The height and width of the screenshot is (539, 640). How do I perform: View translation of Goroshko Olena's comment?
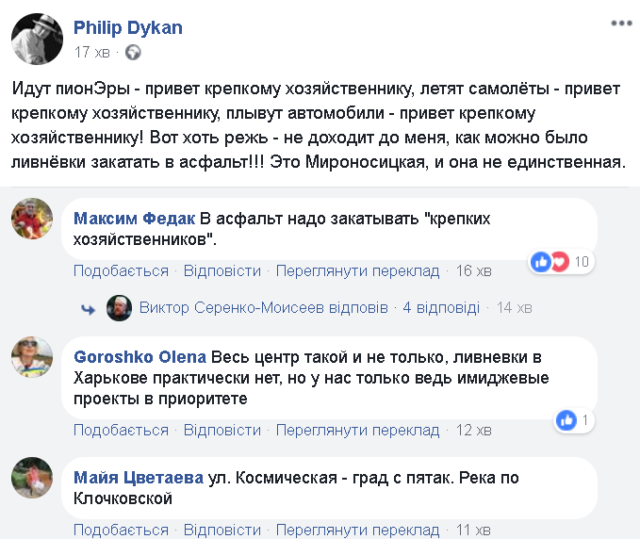pyautogui.click(x=358, y=430)
